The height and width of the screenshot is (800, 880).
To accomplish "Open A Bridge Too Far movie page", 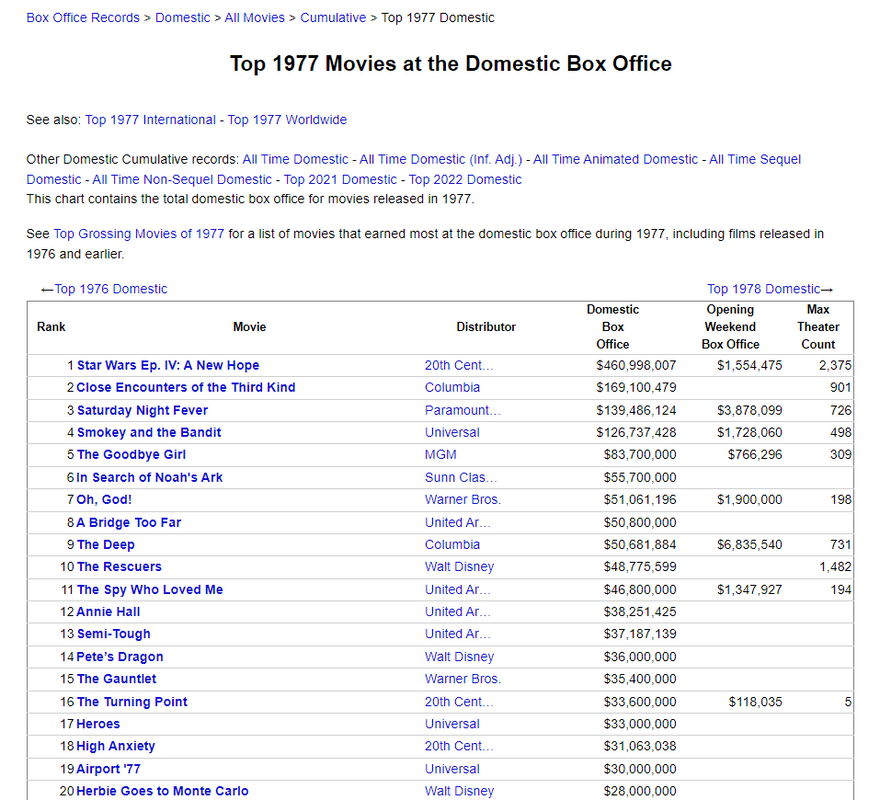I will (129, 523).
